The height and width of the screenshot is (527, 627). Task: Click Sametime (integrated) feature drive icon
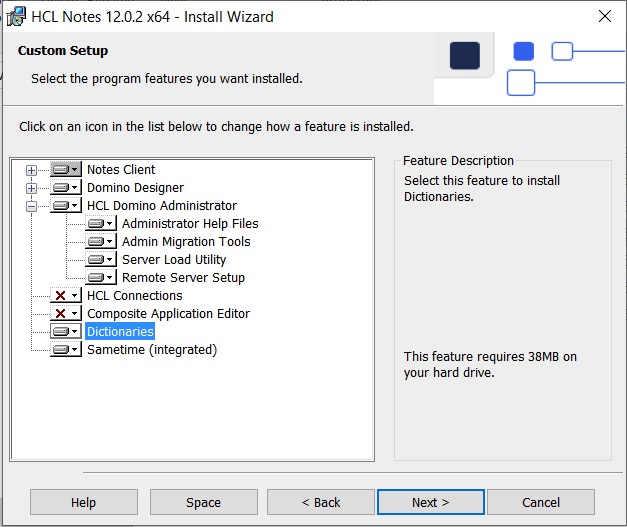pos(65,350)
